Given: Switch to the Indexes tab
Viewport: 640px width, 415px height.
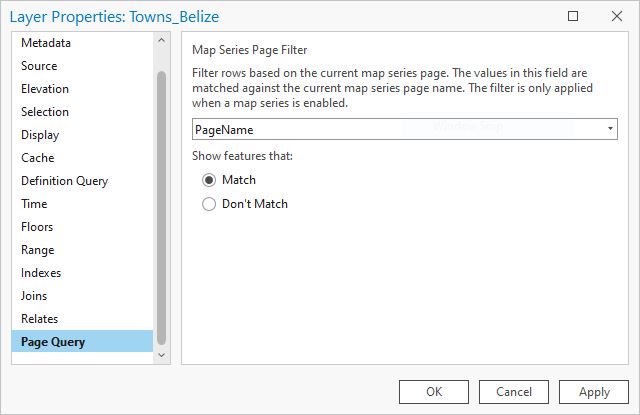Looking at the screenshot, I should click(41, 273).
